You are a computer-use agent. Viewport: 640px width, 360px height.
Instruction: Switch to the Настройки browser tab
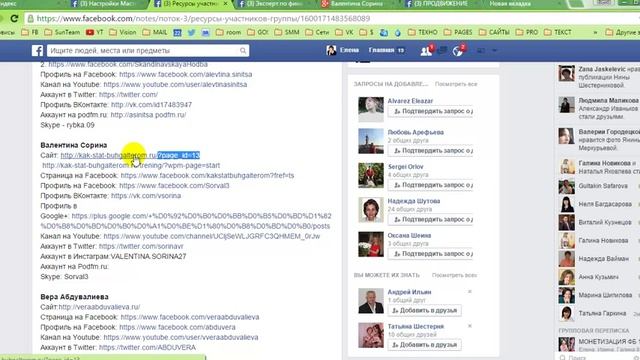(x=106, y=4)
